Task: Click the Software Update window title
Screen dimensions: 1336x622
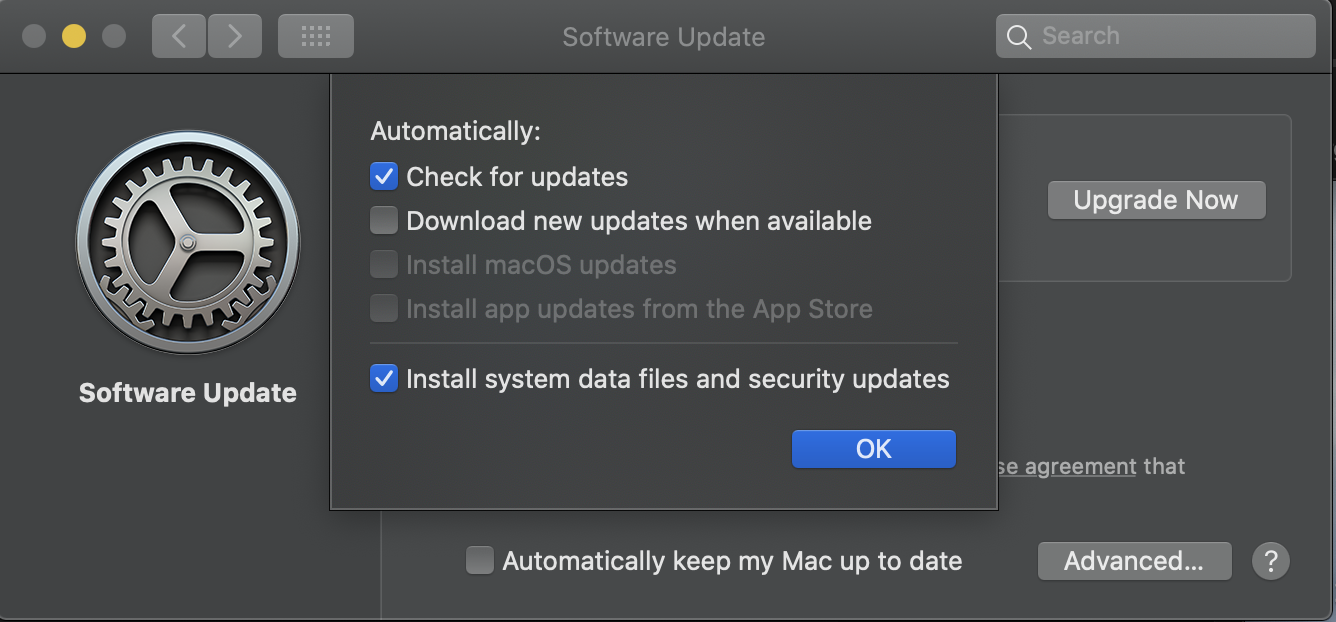Action: (664, 37)
